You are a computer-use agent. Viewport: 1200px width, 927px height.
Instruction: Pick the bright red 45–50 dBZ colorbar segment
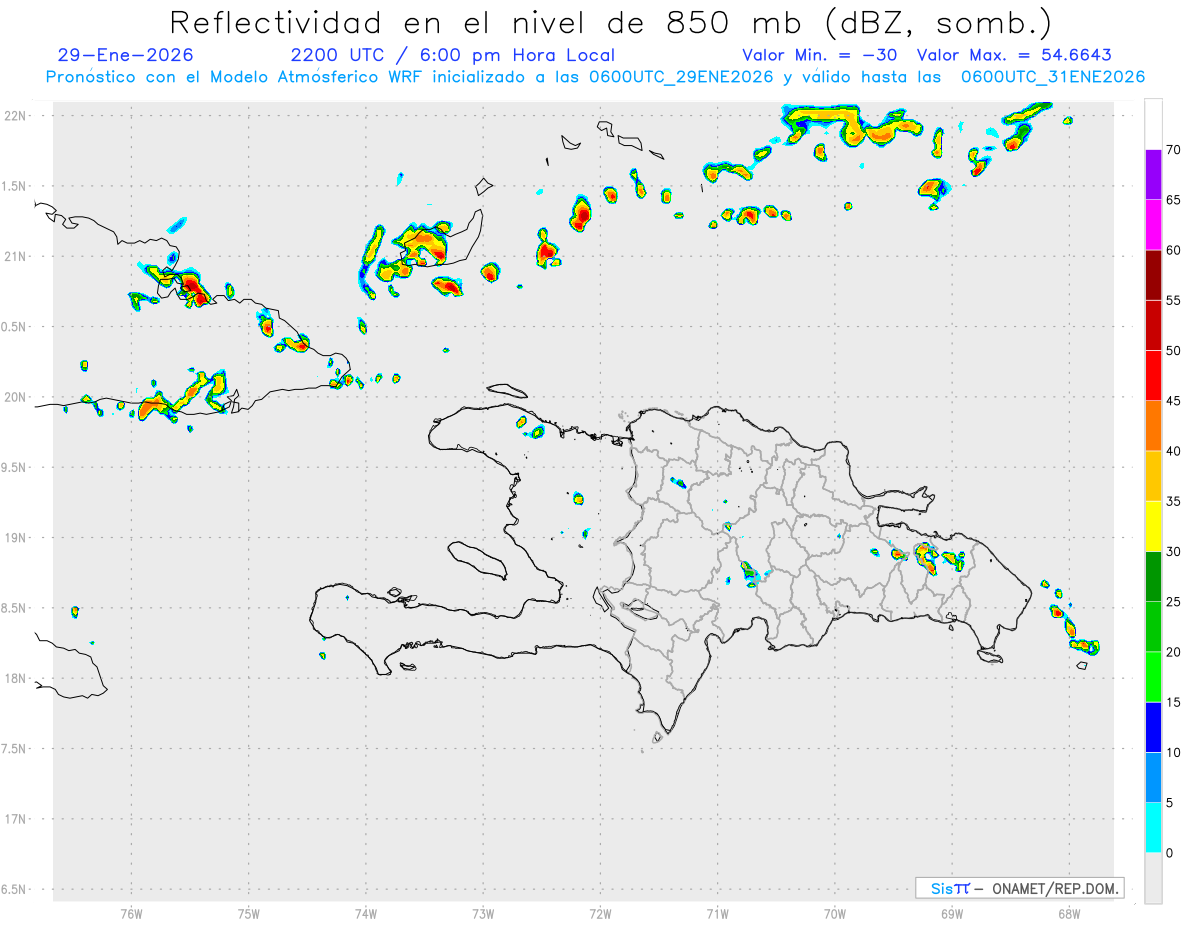1153,376
